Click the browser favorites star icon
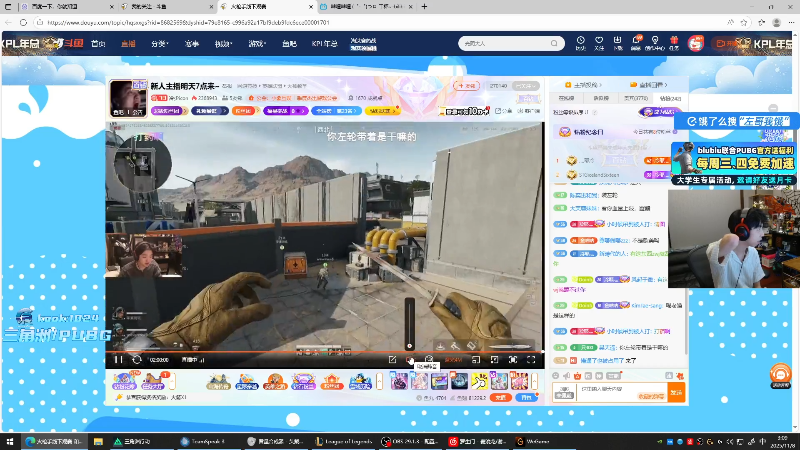This screenshot has height=450, width=800. click(744, 22)
